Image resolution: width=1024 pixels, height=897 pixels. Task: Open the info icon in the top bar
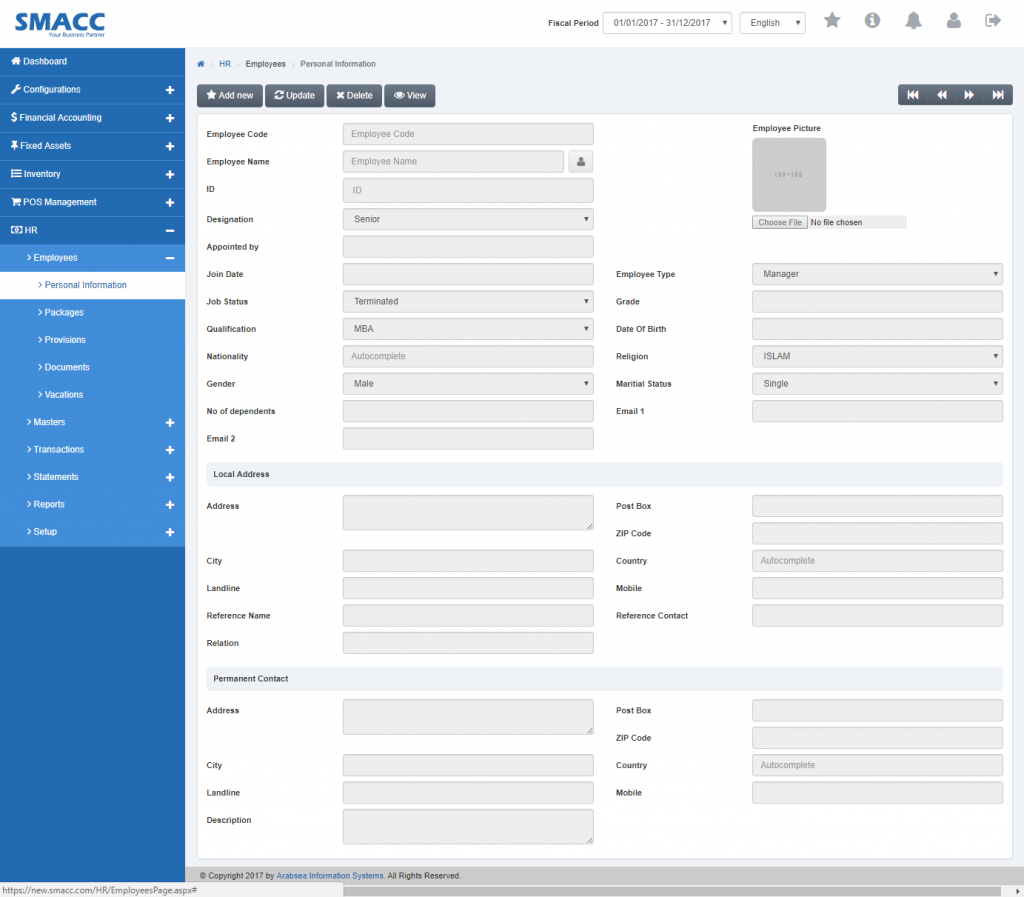click(872, 20)
